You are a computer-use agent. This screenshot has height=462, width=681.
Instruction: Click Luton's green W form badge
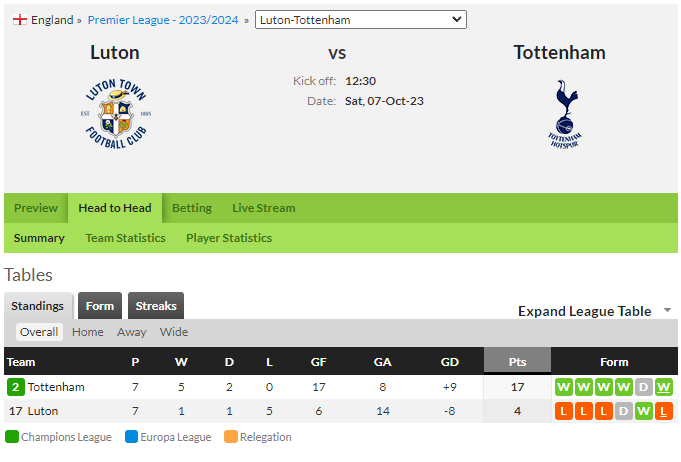pos(644,411)
